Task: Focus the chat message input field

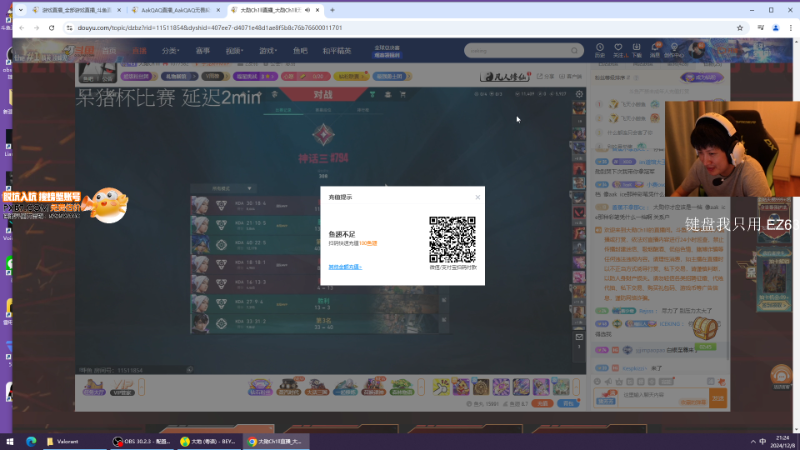Action: coord(663,398)
